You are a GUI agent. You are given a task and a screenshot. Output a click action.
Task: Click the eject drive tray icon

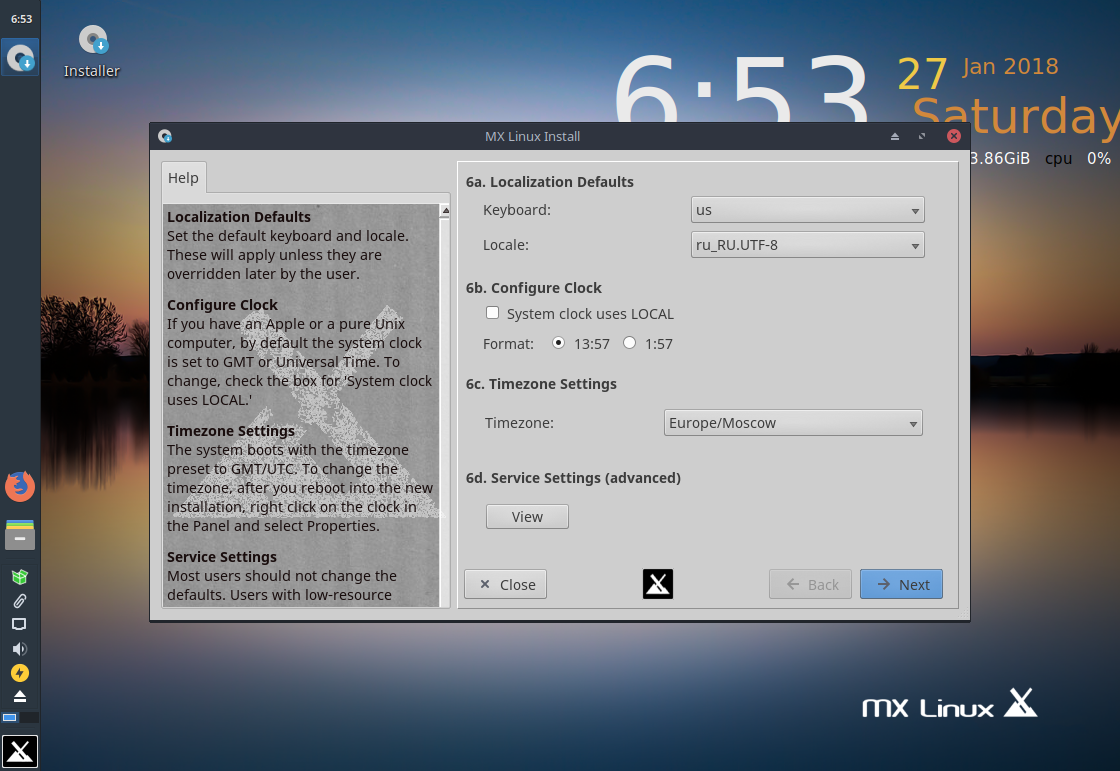point(20,696)
